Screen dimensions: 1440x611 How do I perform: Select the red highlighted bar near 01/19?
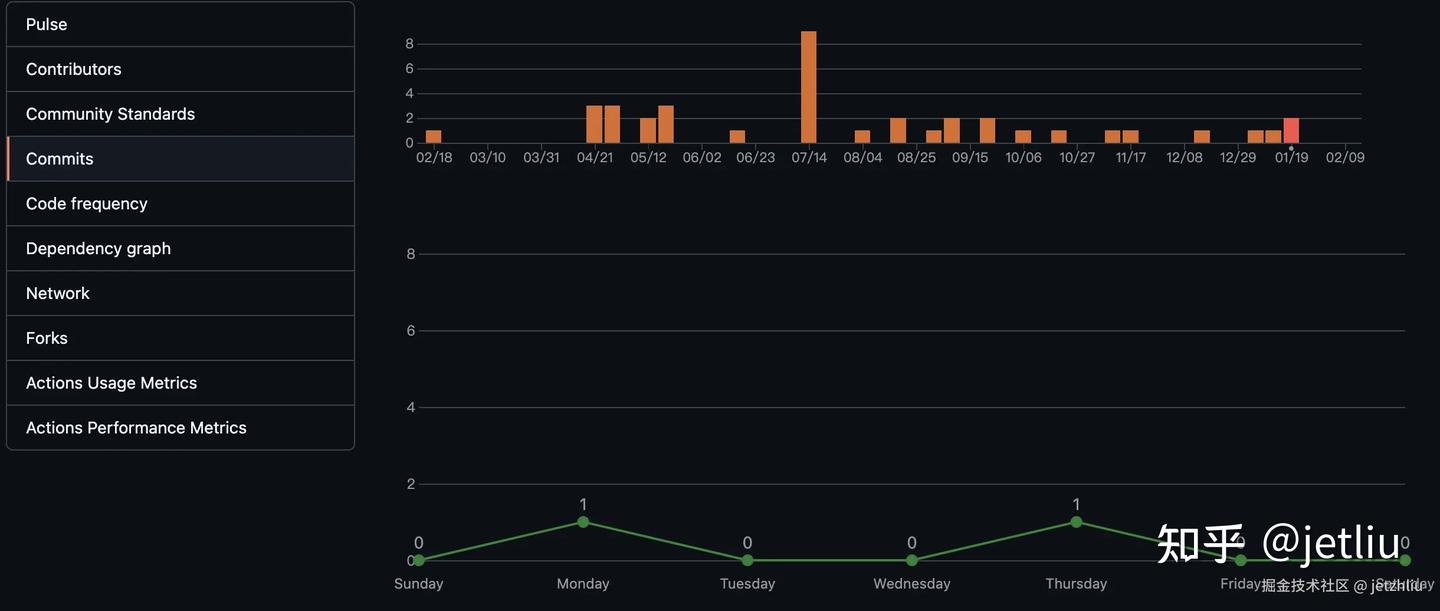[x=1291, y=130]
